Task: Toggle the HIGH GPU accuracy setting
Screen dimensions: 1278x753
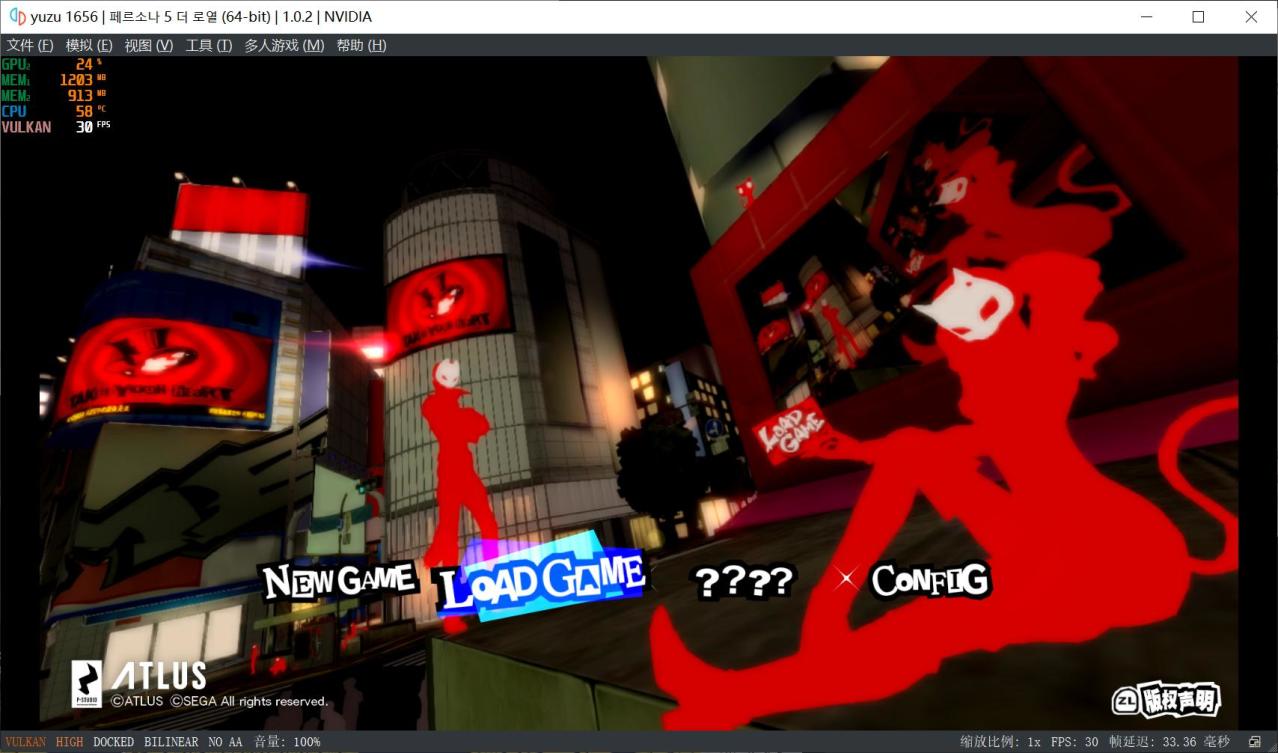Action: [x=70, y=742]
